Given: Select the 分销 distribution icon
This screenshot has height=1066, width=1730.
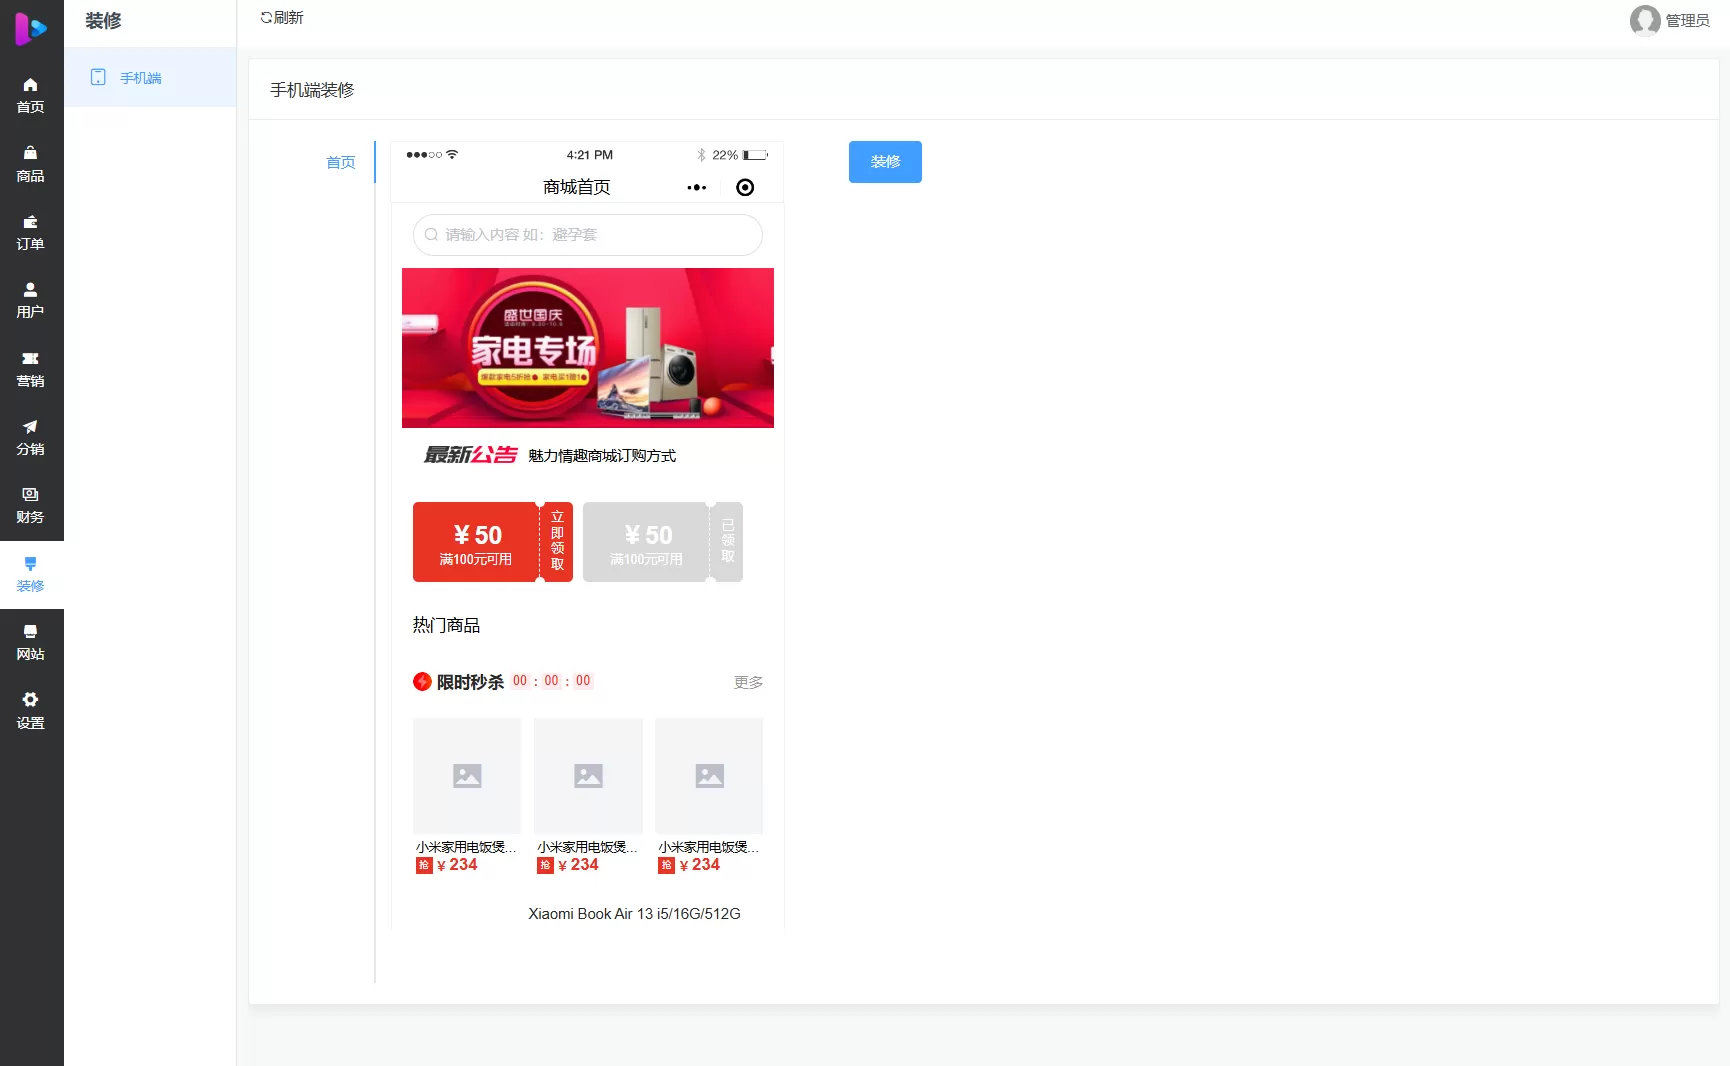Looking at the screenshot, I should [x=31, y=436].
